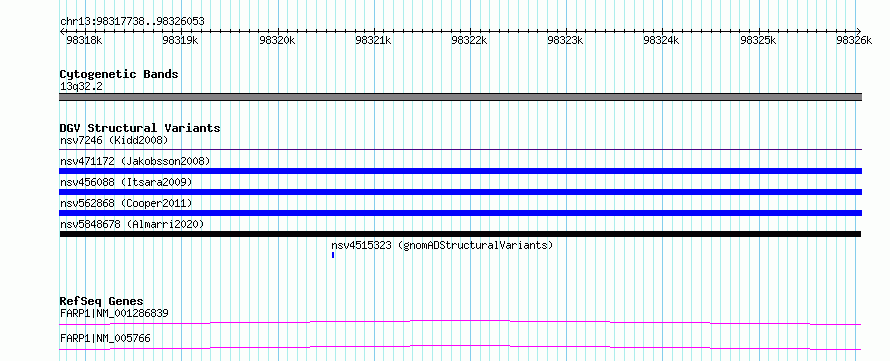Click the FARP1|NM_001286839 transcript label

tap(114, 313)
